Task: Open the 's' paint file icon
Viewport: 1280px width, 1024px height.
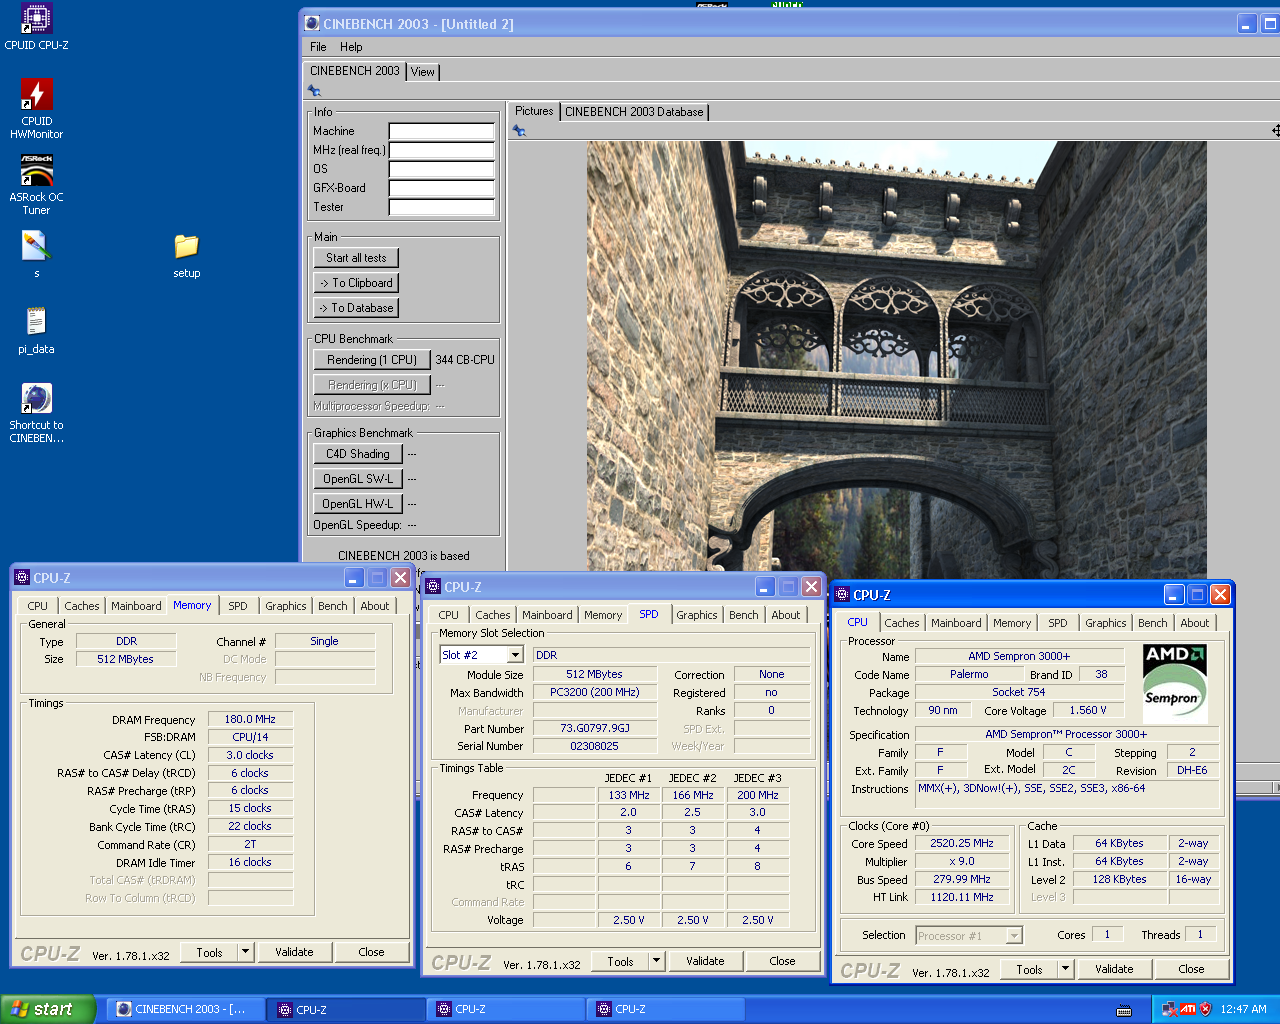Action: (37, 254)
